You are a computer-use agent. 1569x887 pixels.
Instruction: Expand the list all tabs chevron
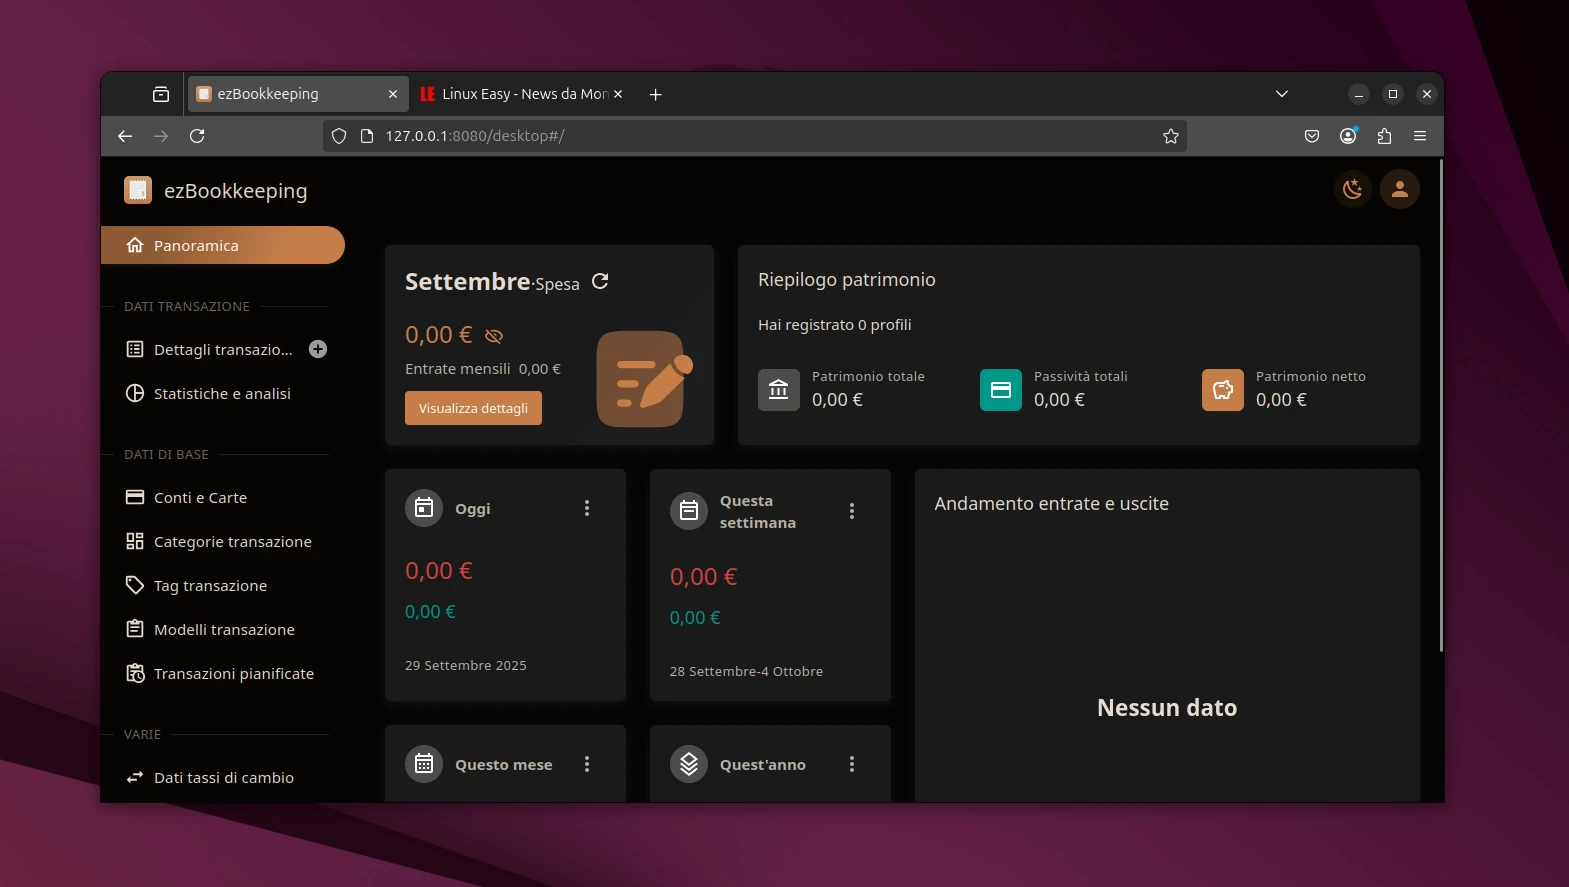[x=1282, y=94]
